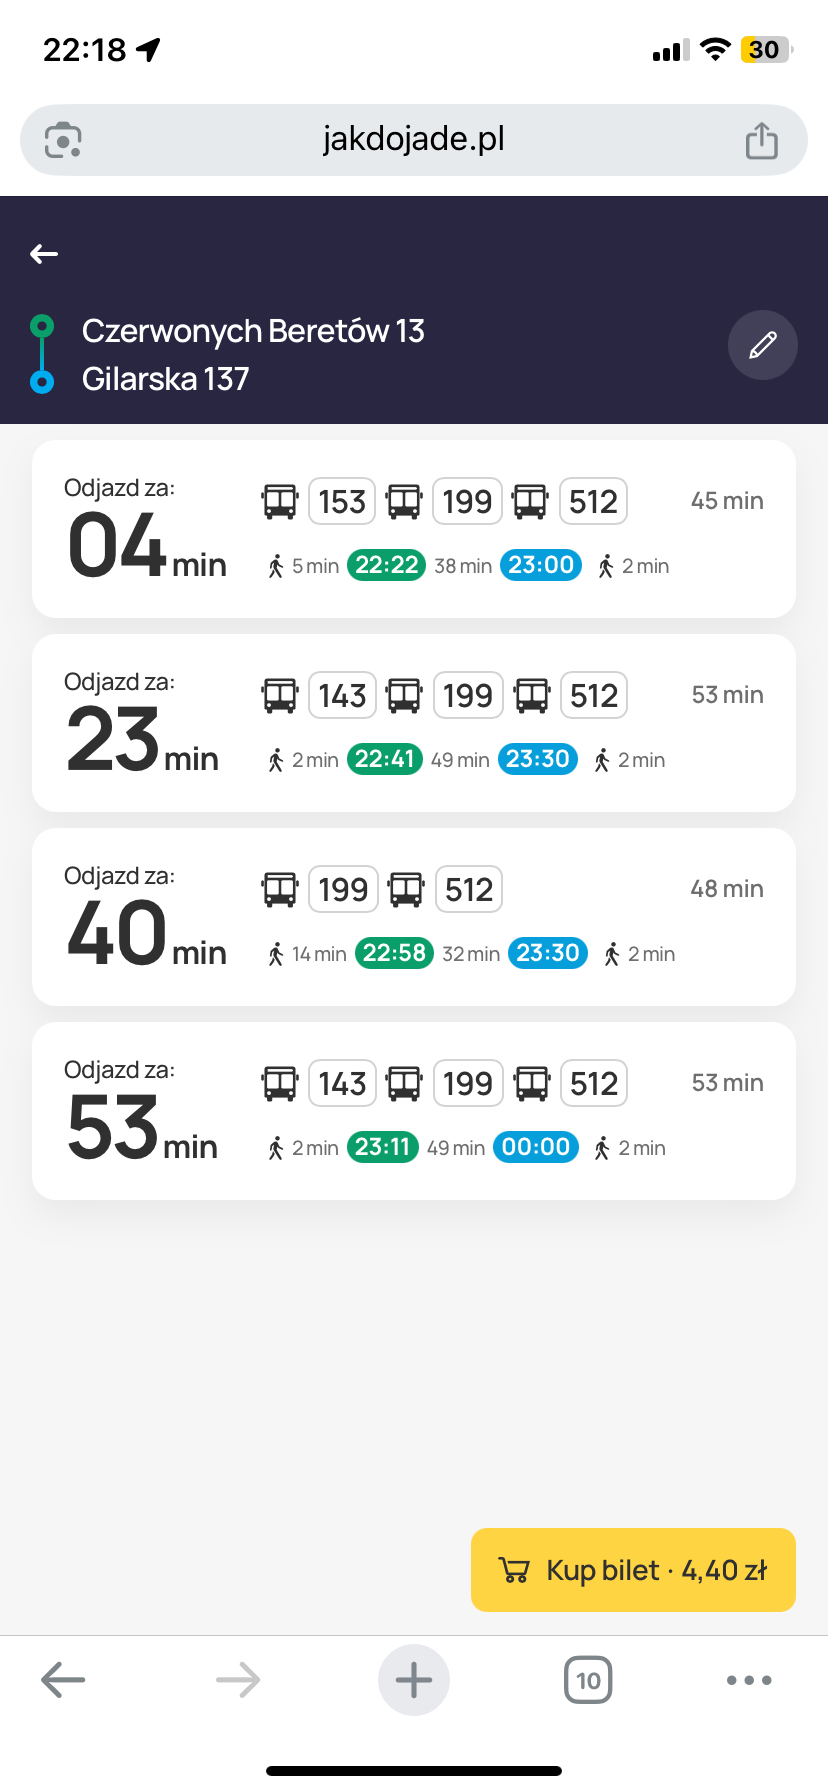This screenshot has height=1792, width=828.
Task: Tap the 00:00 blue arrival time
Action: (x=535, y=1147)
